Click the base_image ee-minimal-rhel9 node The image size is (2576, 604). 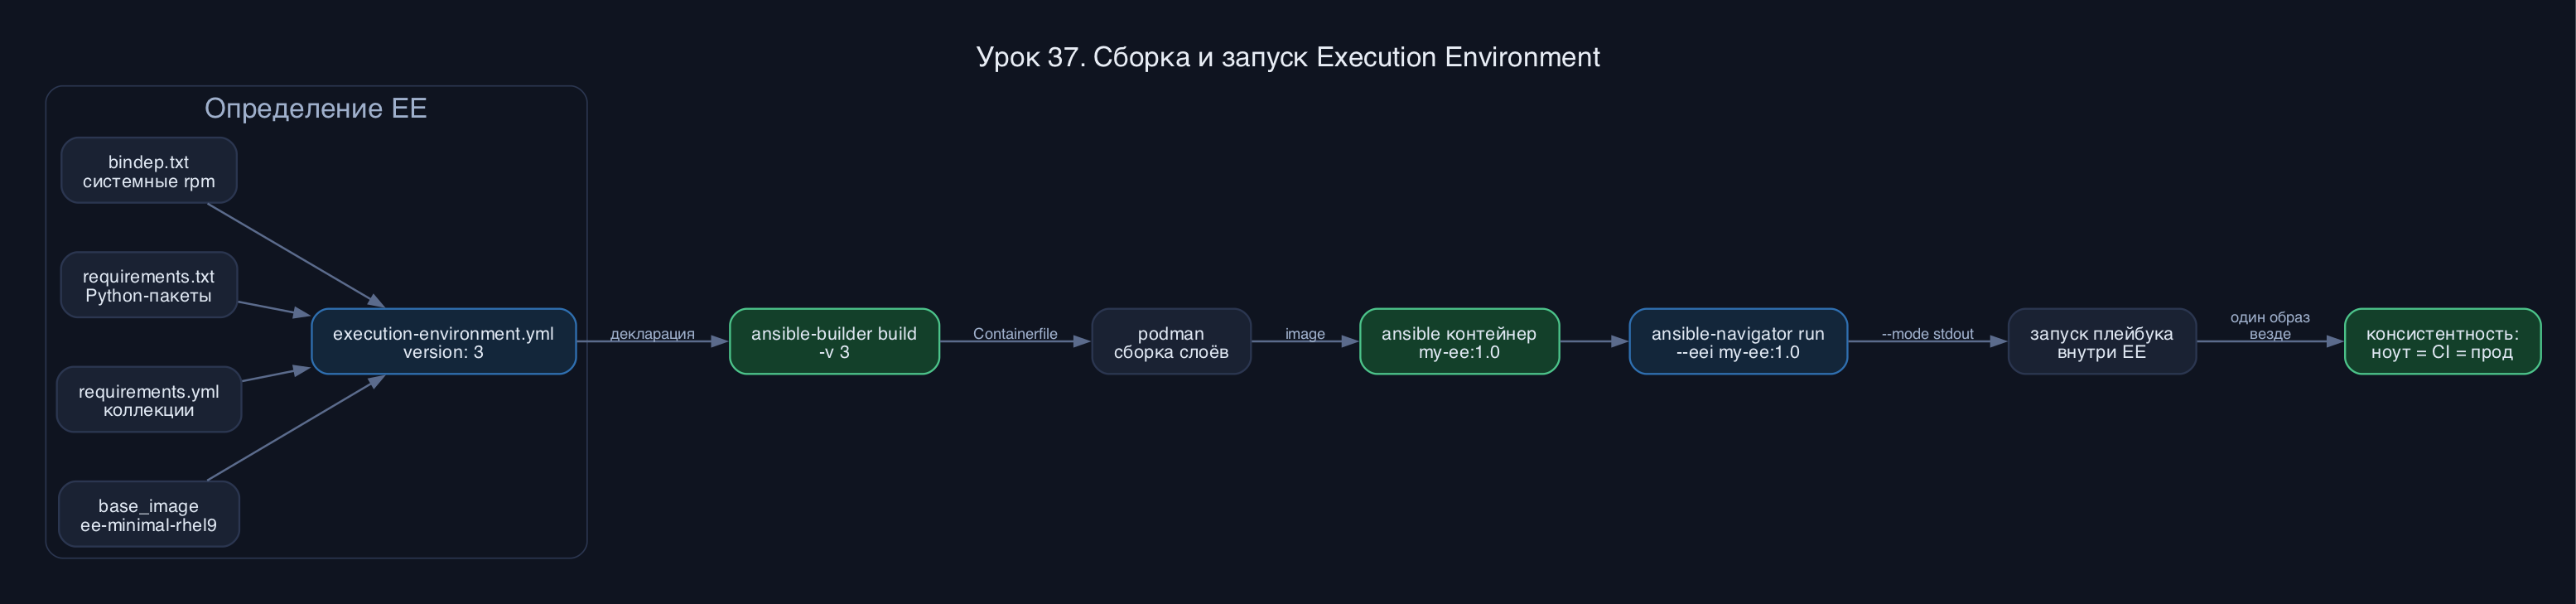coord(148,515)
